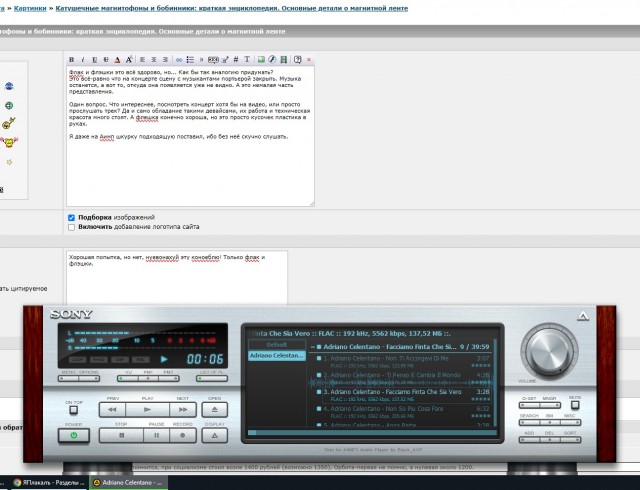Viewport: 640px width, 490px height.
Task: Click PLAY button on AIMP player
Action: click(147, 409)
